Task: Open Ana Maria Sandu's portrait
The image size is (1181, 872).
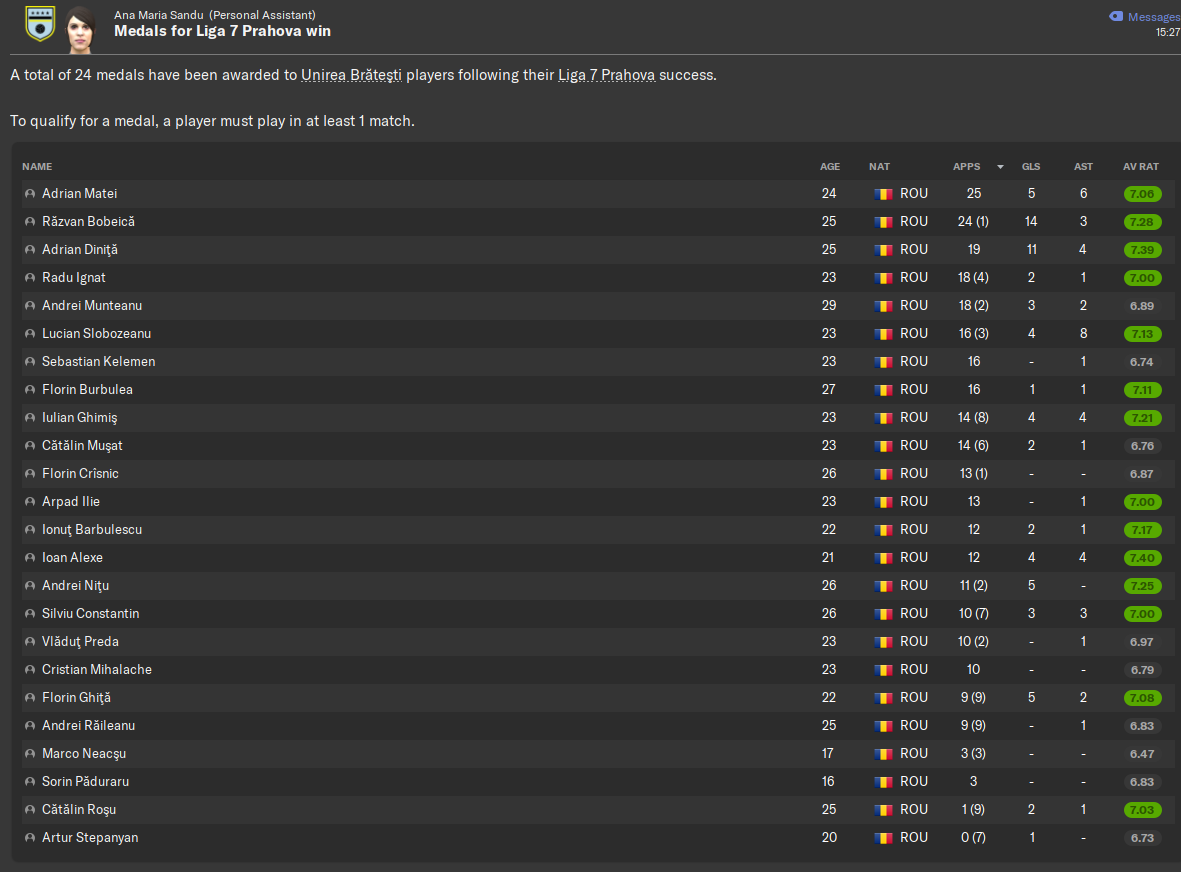Action: click(x=80, y=30)
